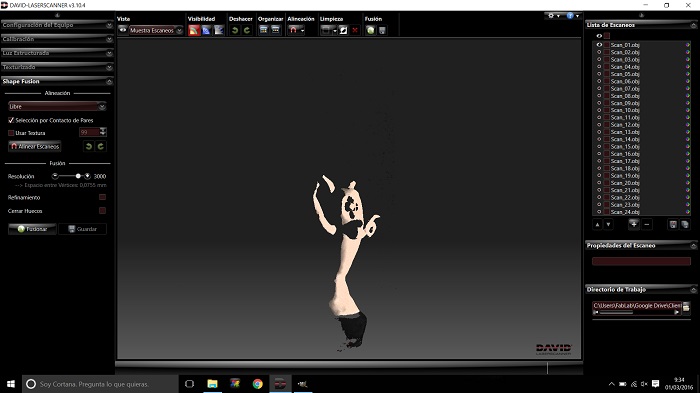Redo alignment with the green arrow beside Alinear Escaneos
The height and width of the screenshot is (393, 700).
click(101, 146)
